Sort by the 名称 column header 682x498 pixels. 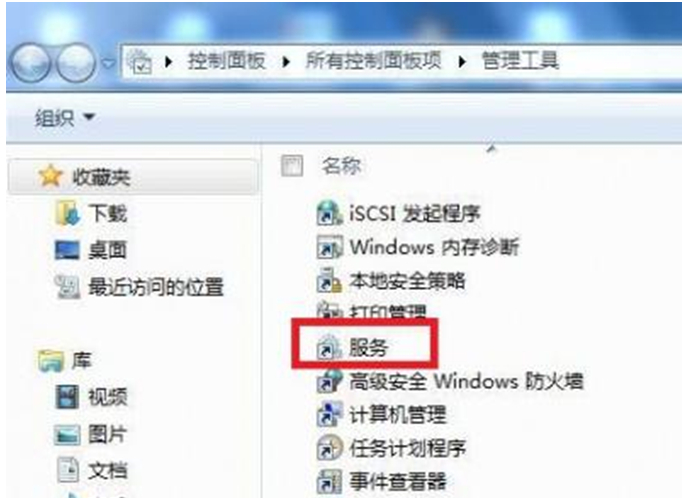tap(341, 166)
